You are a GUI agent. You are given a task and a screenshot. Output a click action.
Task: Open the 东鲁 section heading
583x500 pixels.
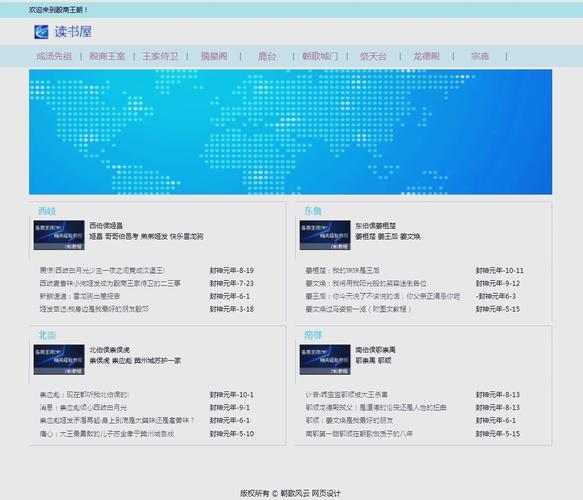tap(313, 211)
